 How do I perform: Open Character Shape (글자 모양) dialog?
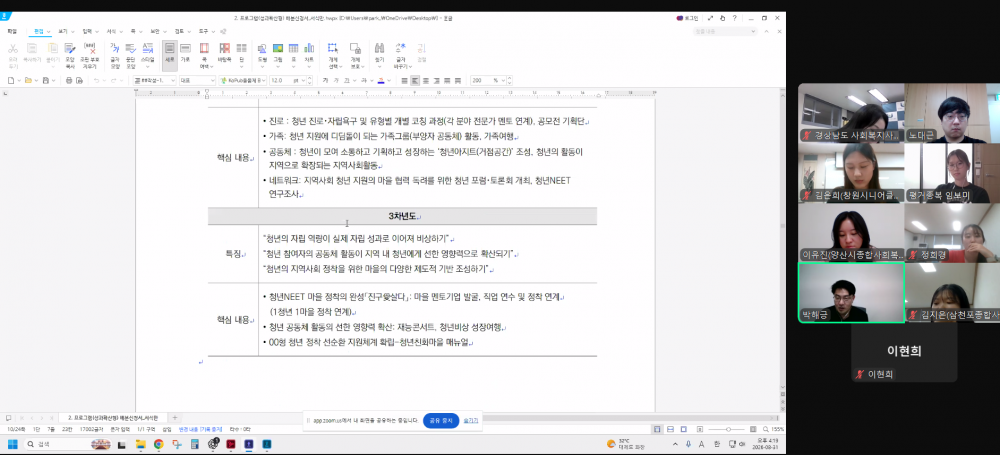coord(115,52)
